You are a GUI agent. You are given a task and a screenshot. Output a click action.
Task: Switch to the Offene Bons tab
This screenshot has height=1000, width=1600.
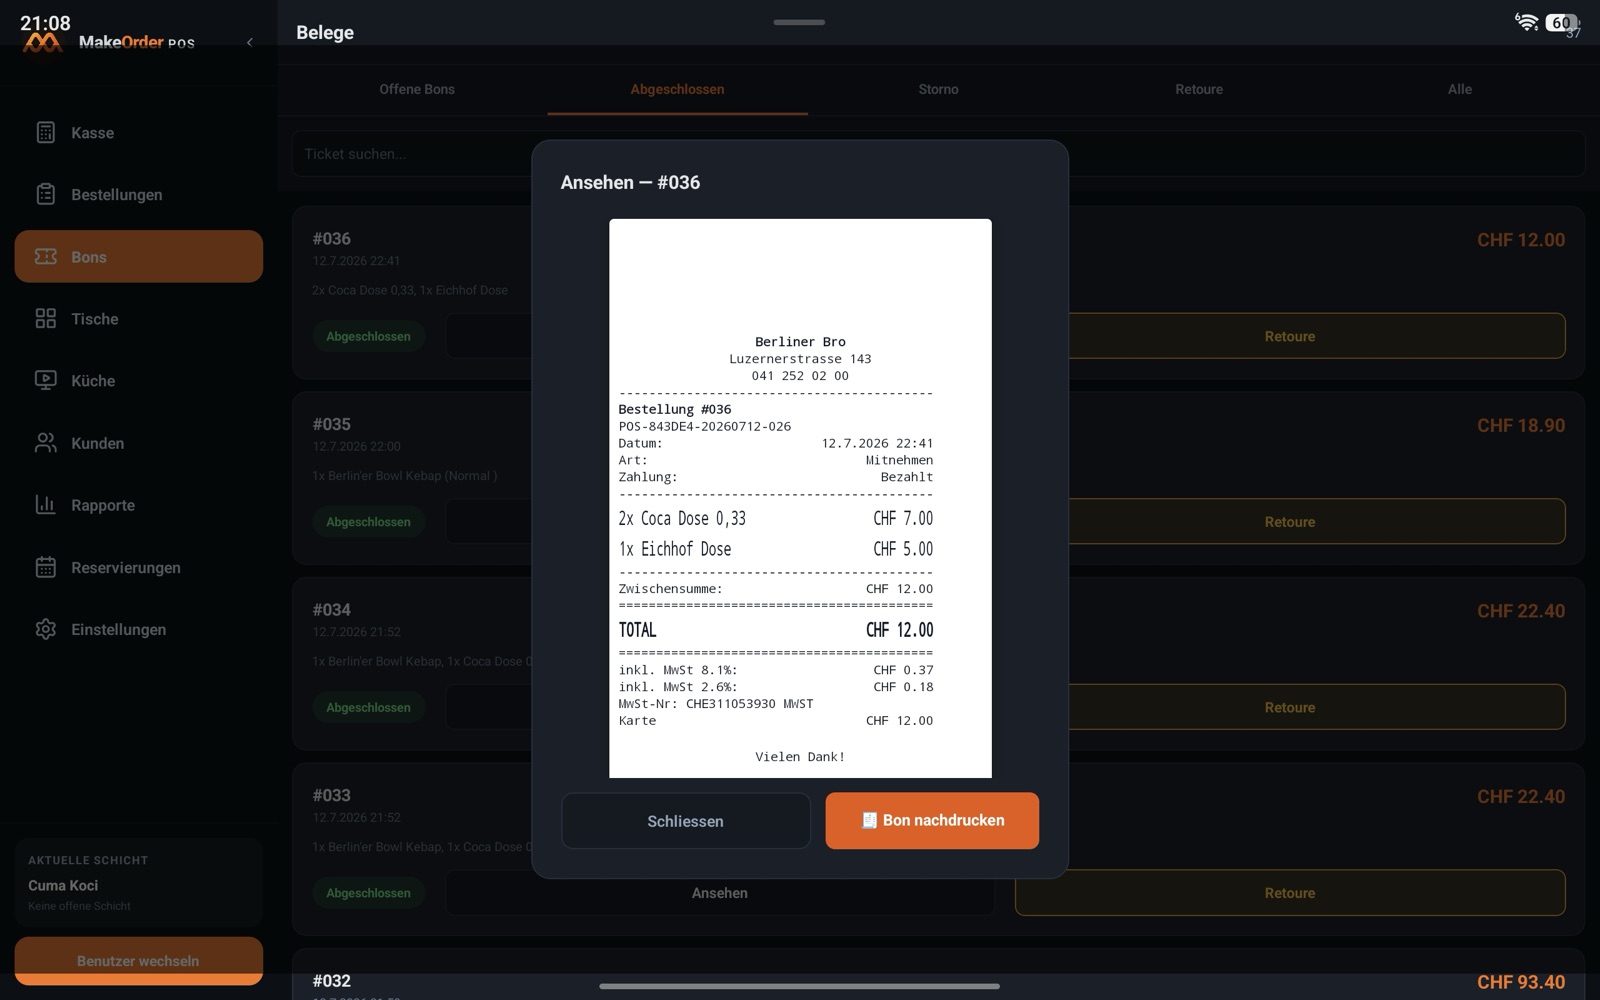click(417, 89)
